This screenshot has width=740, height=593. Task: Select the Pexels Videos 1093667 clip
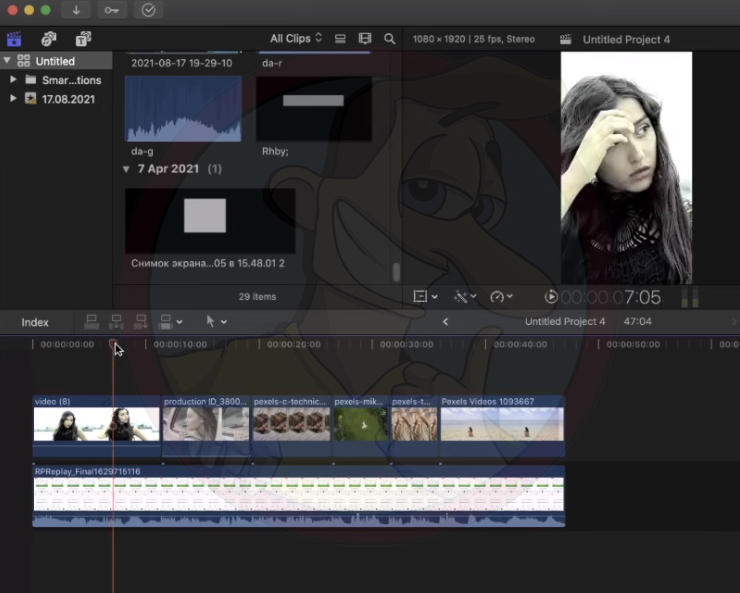pos(503,426)
